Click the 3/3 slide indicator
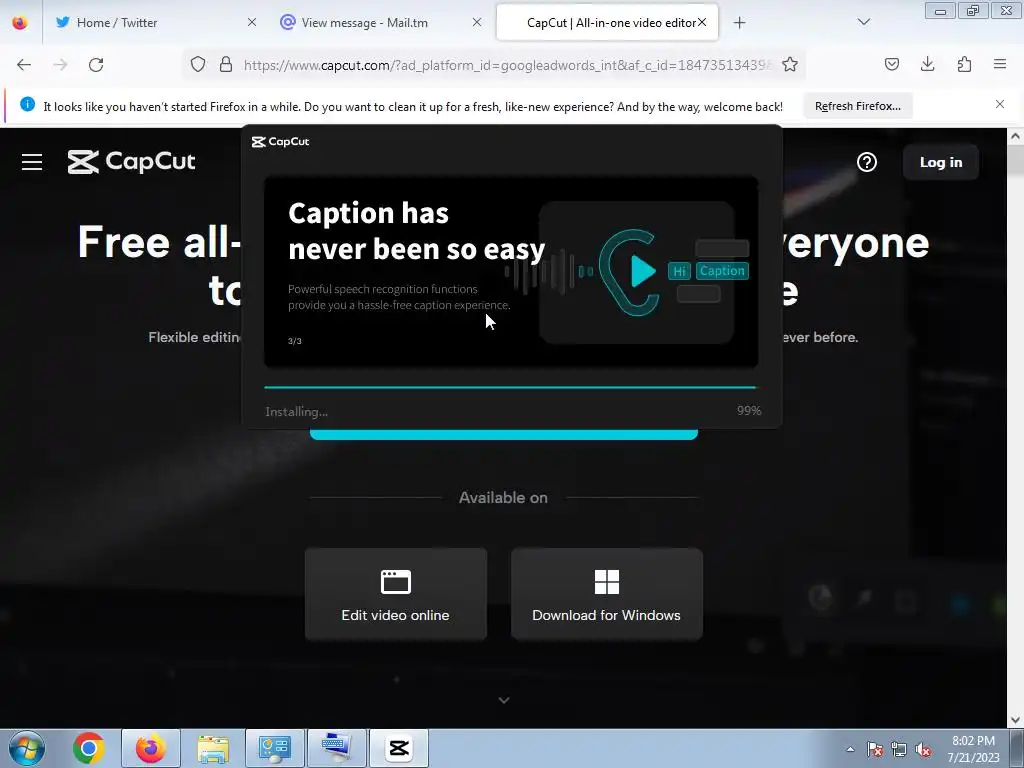1024x768 pixels. coord(295,341)
